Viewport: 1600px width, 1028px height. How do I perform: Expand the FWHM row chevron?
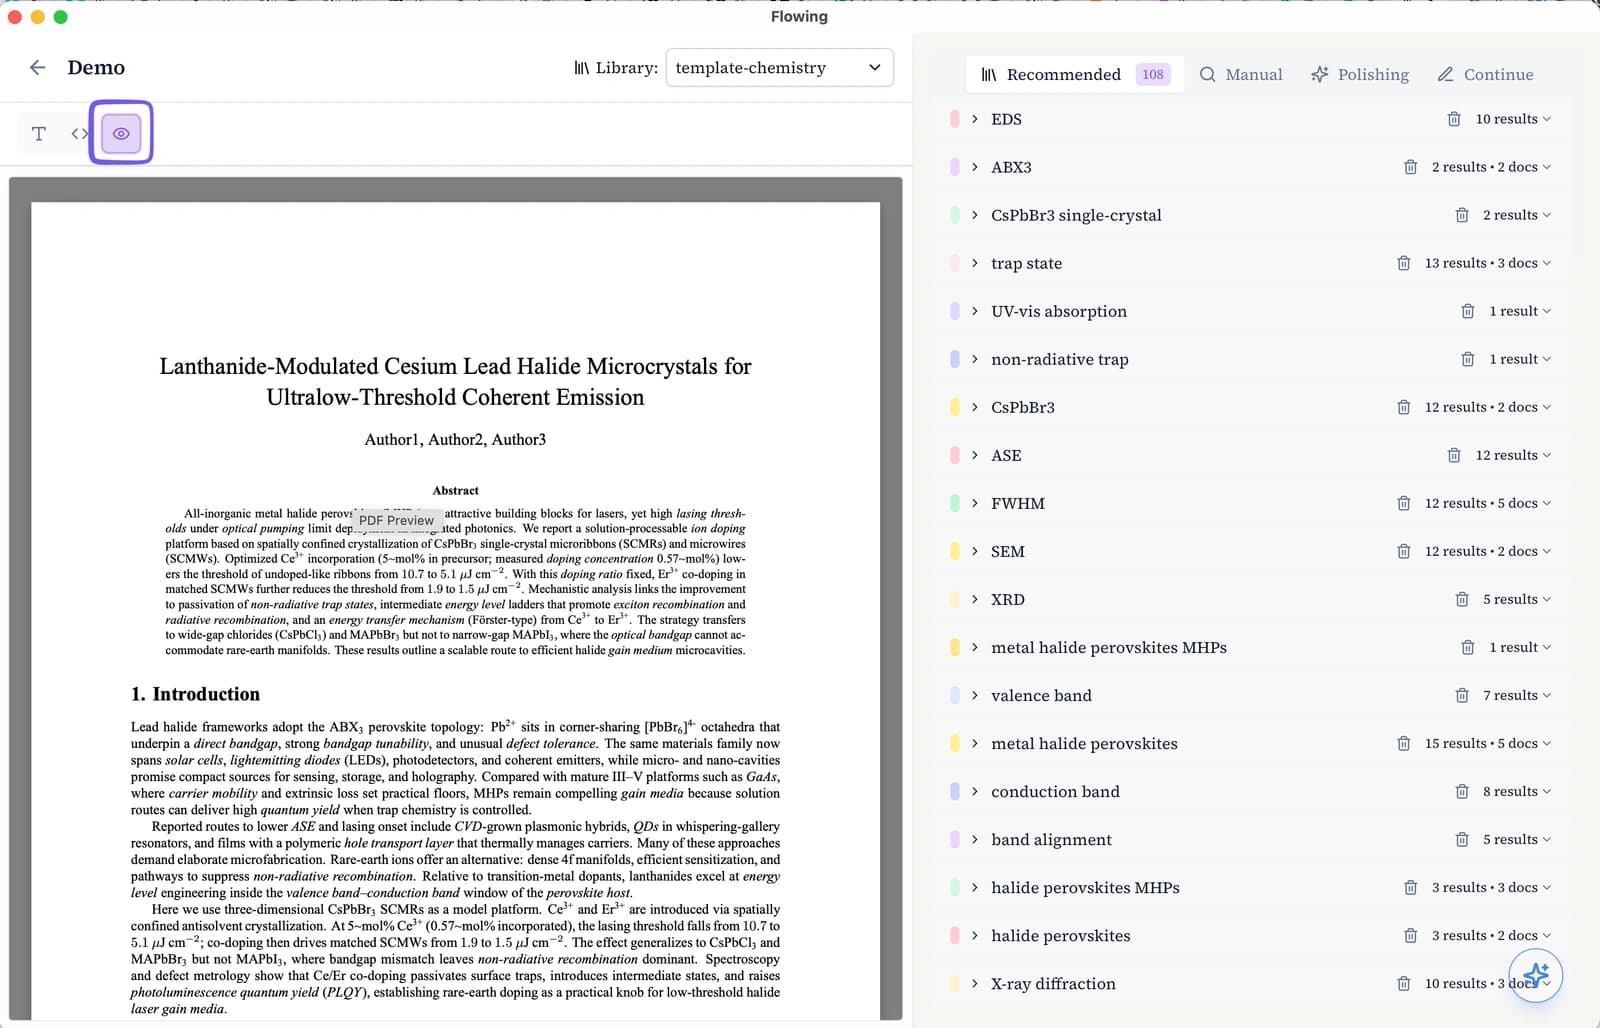tap(974, 503)
